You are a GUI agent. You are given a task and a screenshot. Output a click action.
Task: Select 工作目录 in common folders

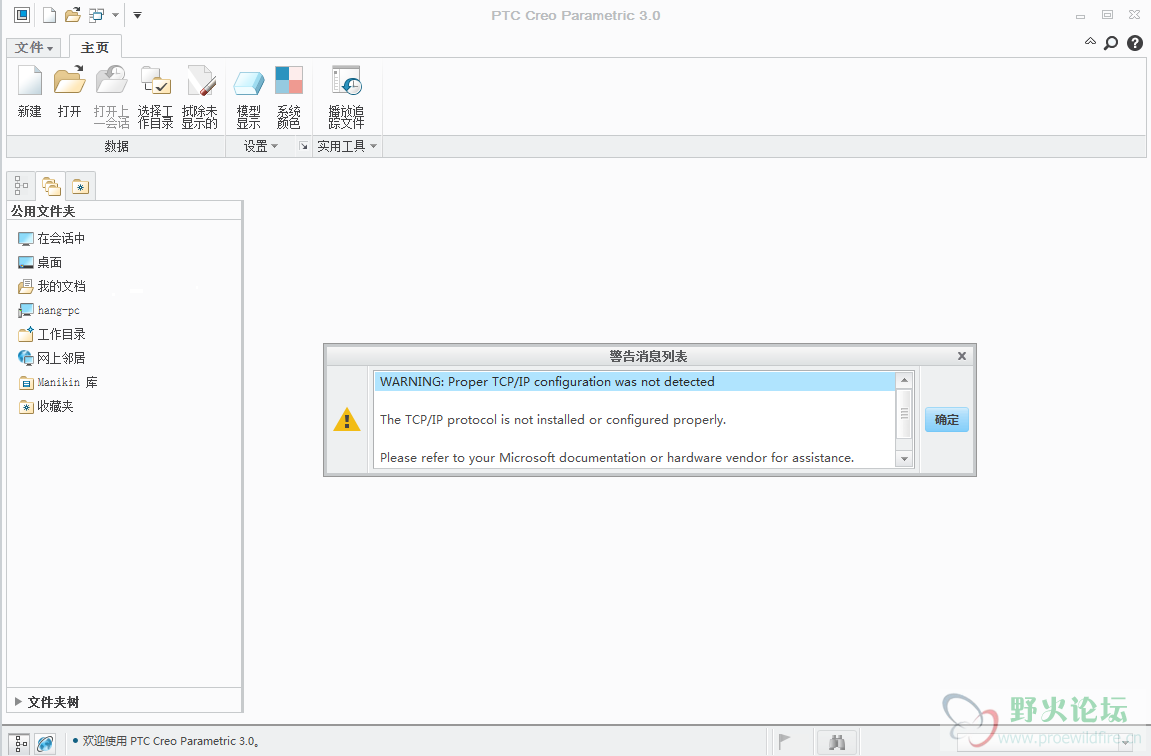pos(51,334)
